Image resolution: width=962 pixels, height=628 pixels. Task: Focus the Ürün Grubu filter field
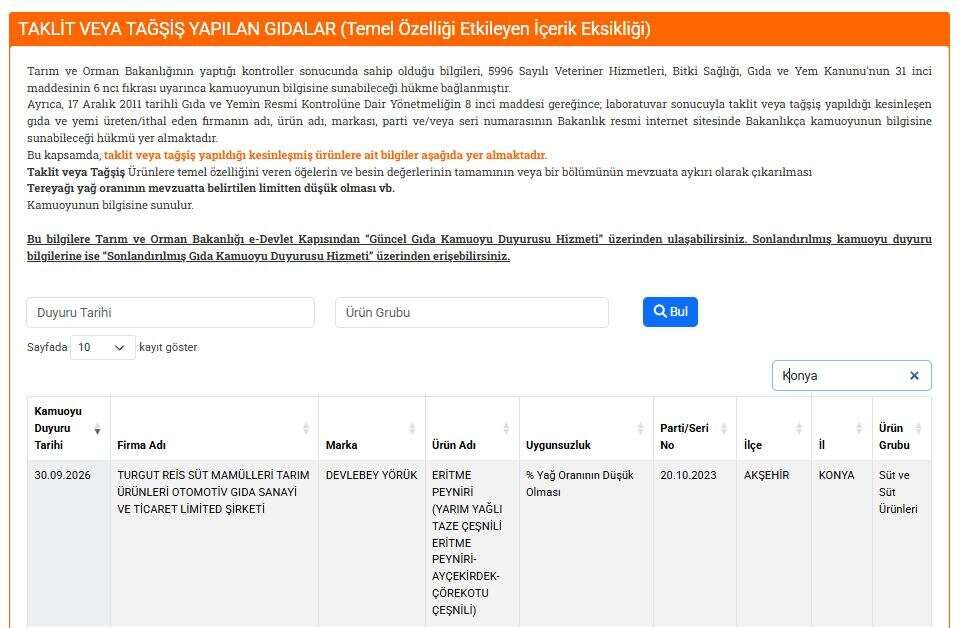tap(472, 313)
